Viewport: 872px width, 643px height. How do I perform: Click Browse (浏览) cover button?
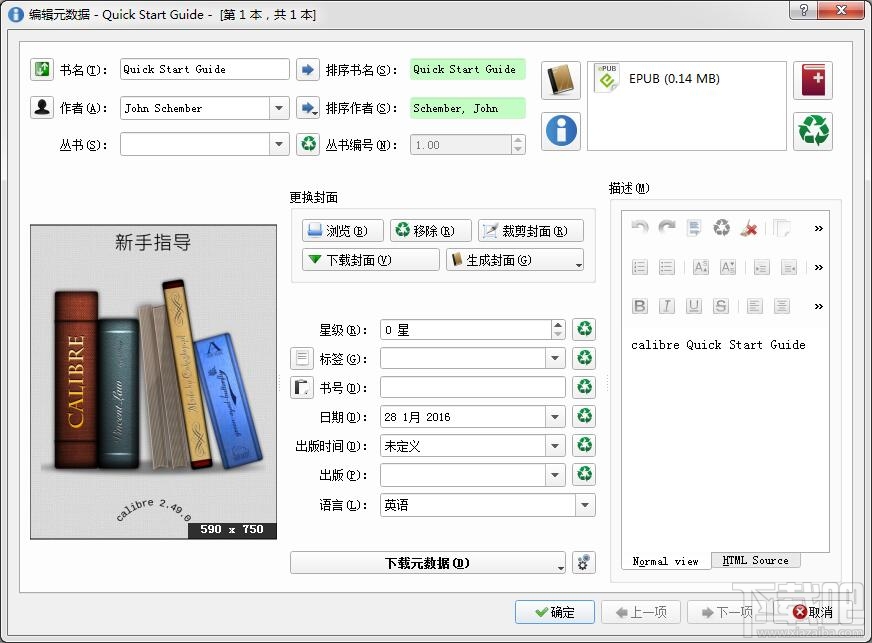(343, 230)
